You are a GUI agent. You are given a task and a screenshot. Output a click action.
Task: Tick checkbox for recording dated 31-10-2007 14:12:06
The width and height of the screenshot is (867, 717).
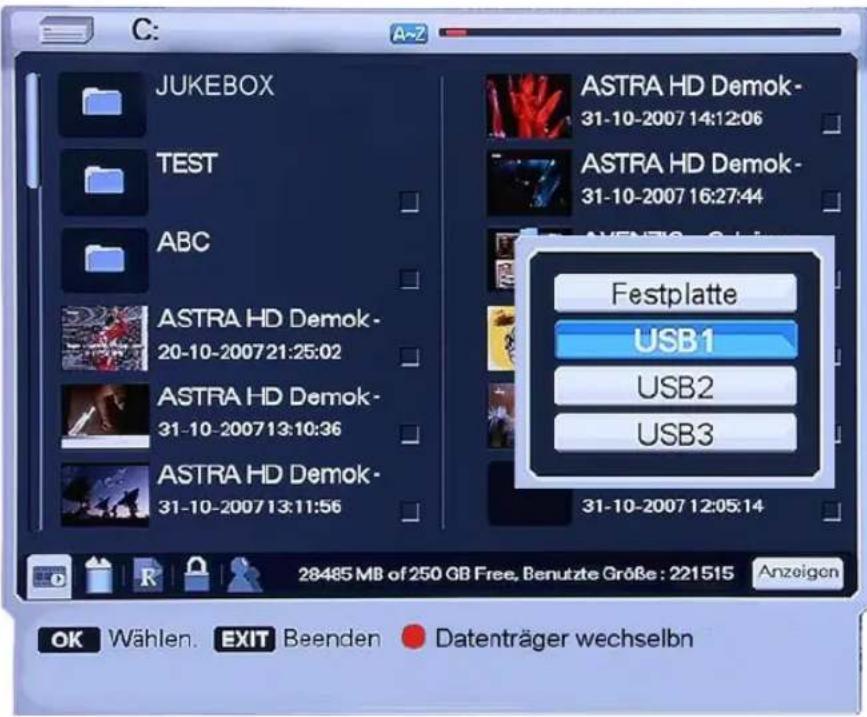tap(831, 124)
